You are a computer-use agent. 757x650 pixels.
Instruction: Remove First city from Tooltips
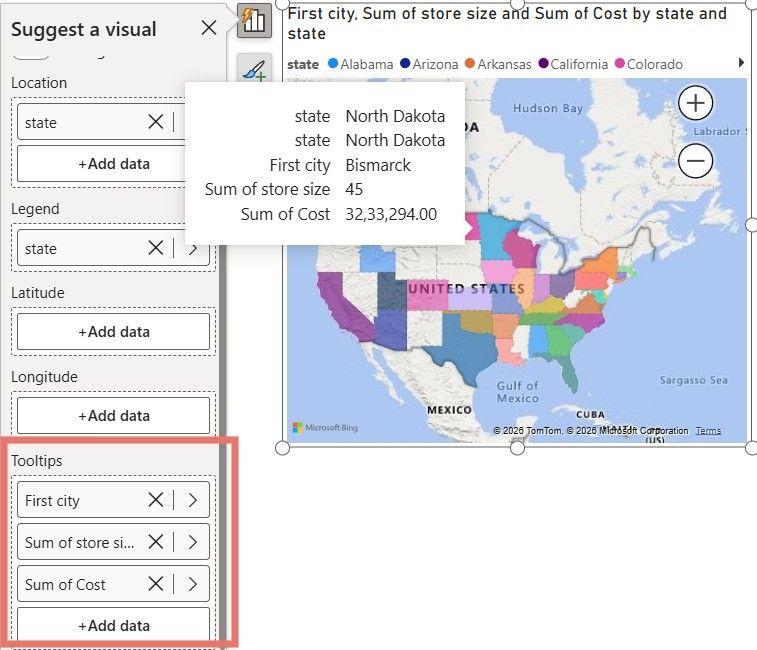155,500
